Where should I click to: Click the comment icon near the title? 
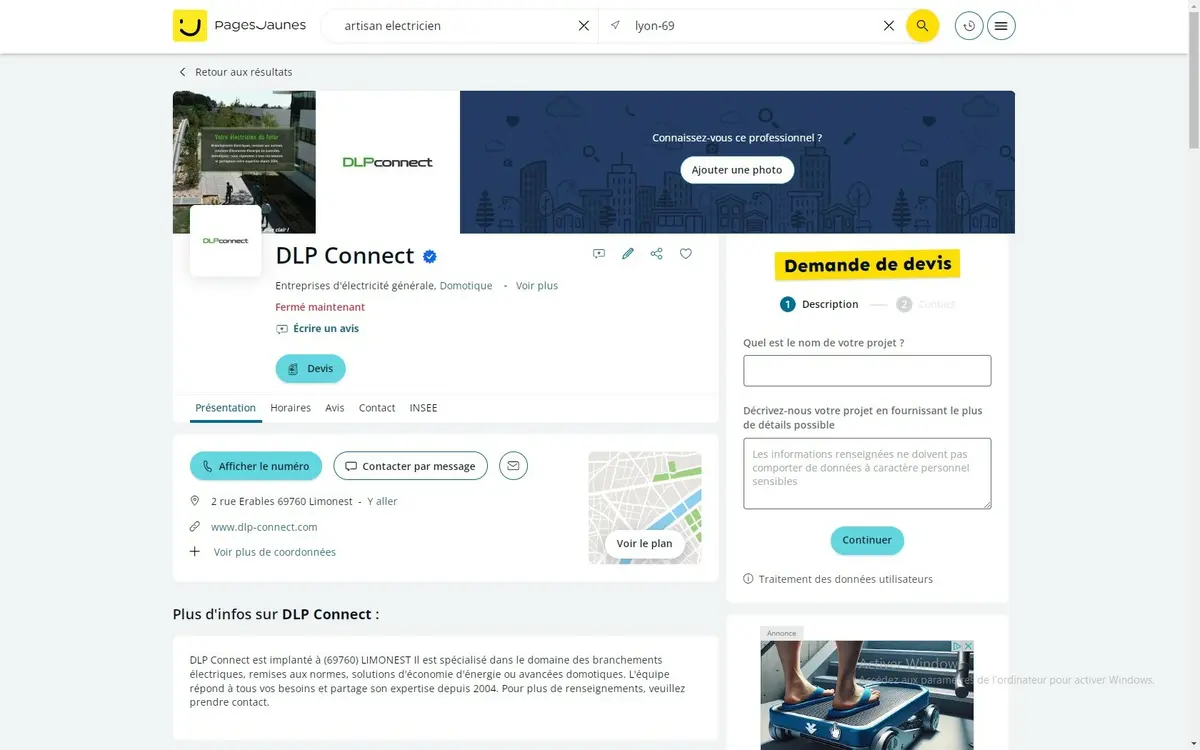tap(599, 254)
